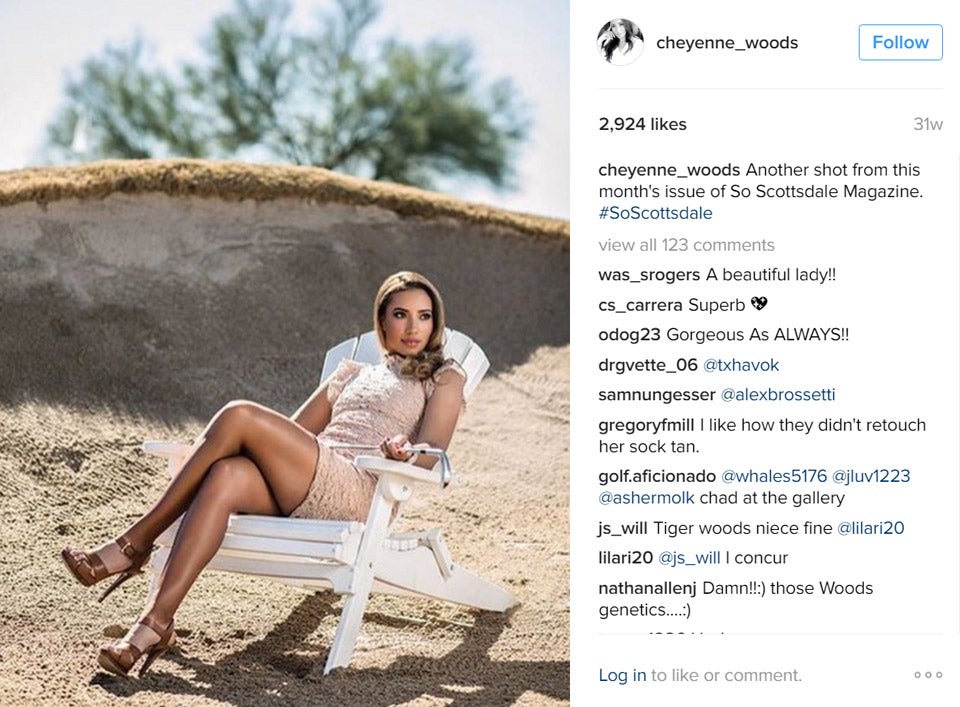
Task: Click the Follow button
Action: [900, 42]
